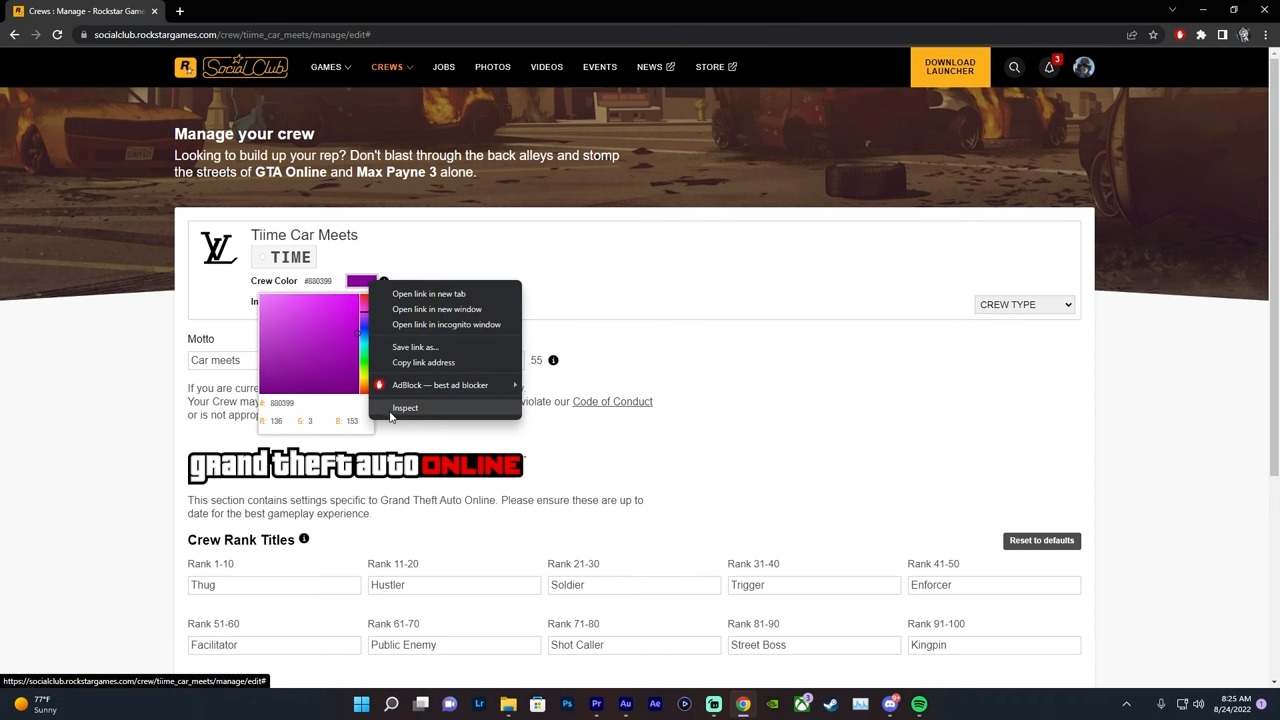Screen dimensions: 1280x720
Task: Open the Social Club profile avatar menu
Action: coord(1084,67)
